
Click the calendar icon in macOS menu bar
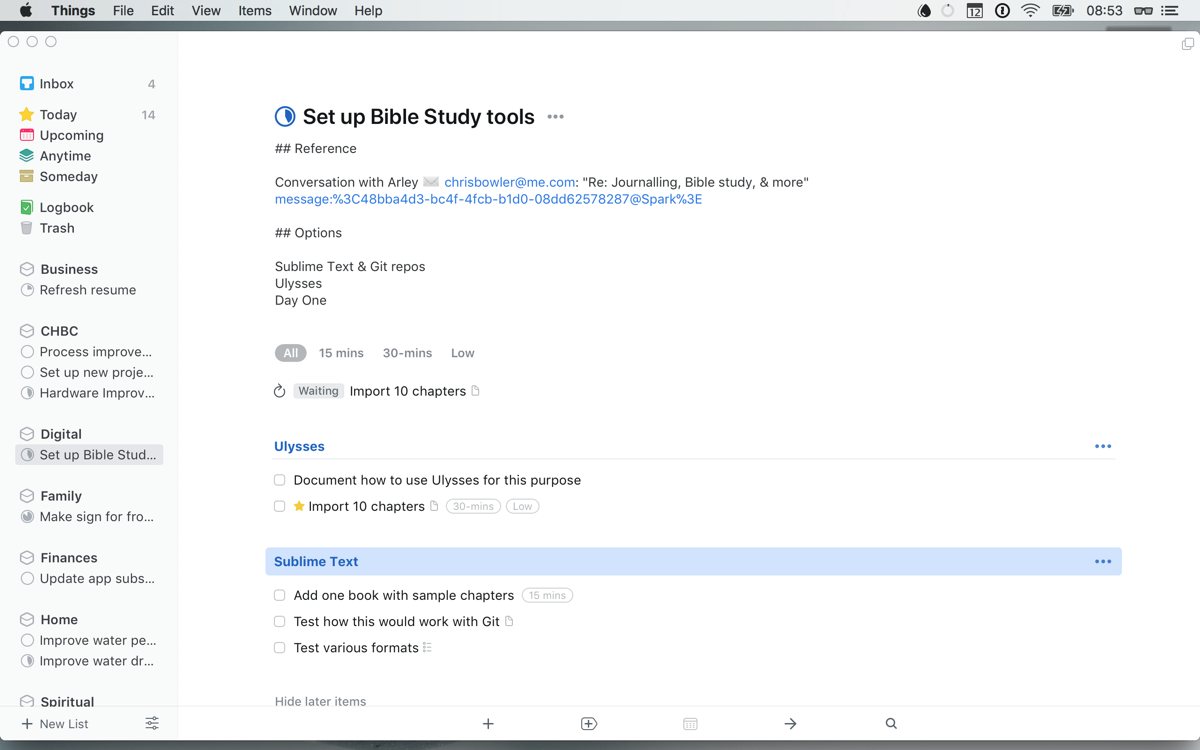coord(975,11)
